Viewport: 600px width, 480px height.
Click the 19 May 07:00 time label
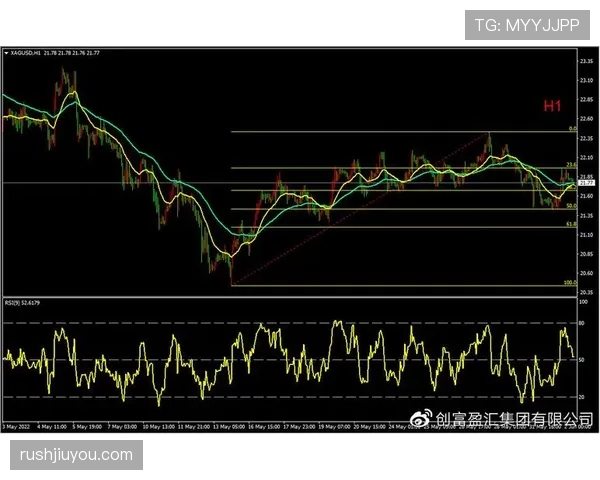(334, 427)
